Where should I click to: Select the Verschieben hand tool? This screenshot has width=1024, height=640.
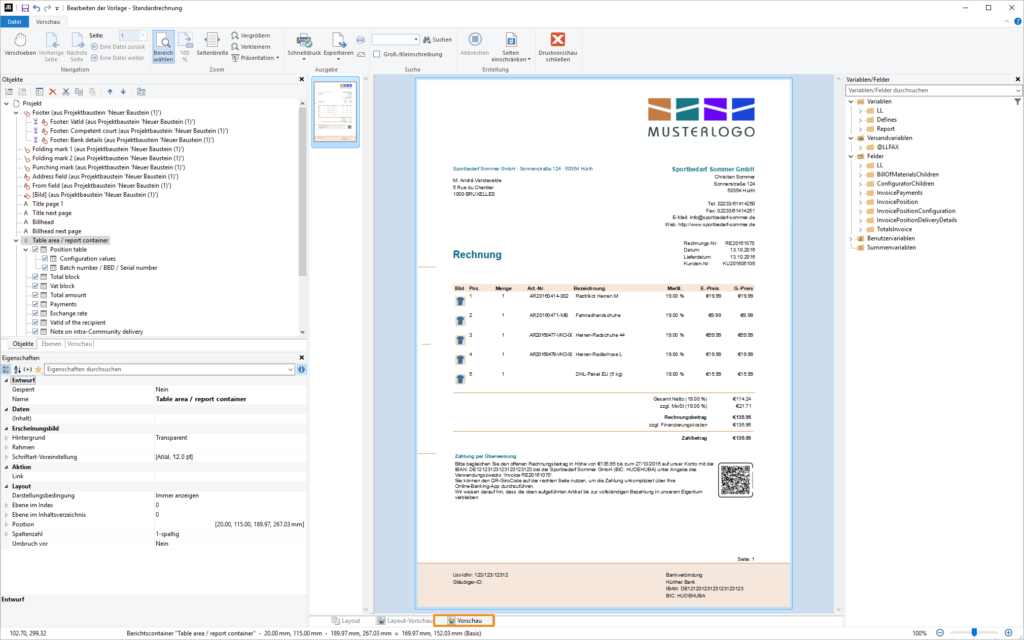[x=20, y=44]
